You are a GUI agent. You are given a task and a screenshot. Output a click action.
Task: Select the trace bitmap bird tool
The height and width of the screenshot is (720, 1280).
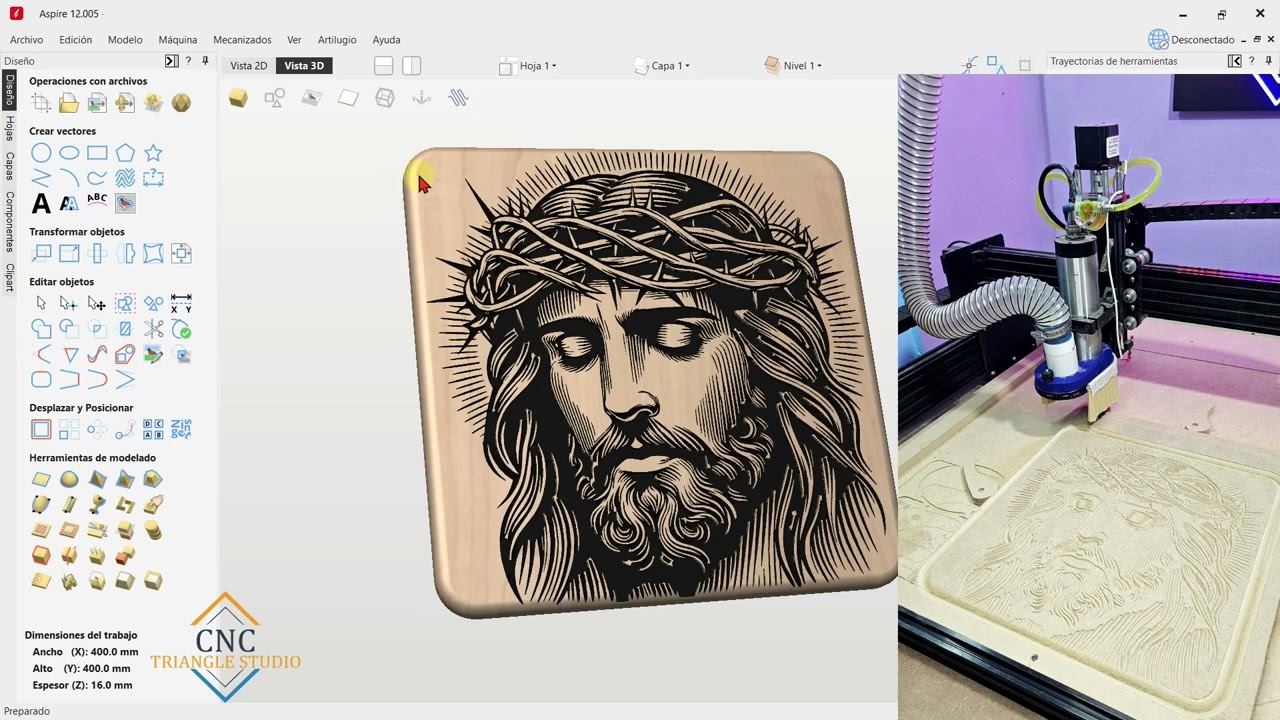tap(125, 203)
